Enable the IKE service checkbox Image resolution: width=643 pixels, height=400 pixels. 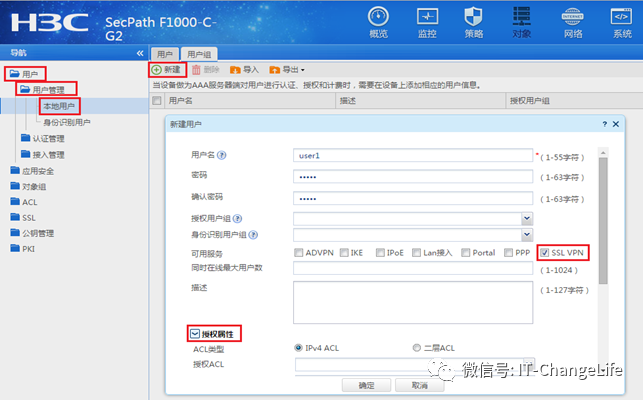(x=344, y=253)
